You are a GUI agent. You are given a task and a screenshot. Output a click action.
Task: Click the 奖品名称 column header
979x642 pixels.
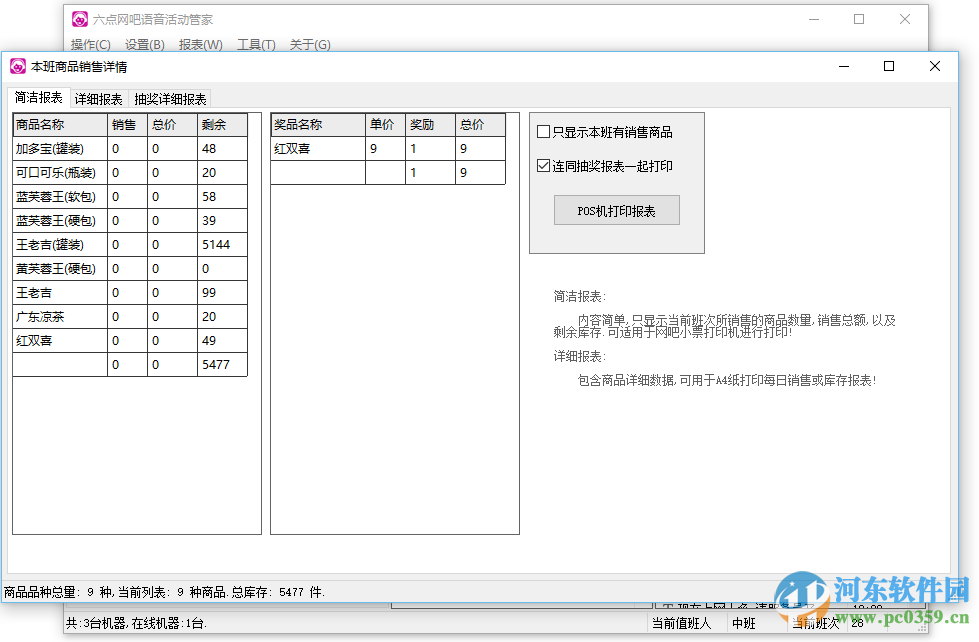tap(316, 124)
